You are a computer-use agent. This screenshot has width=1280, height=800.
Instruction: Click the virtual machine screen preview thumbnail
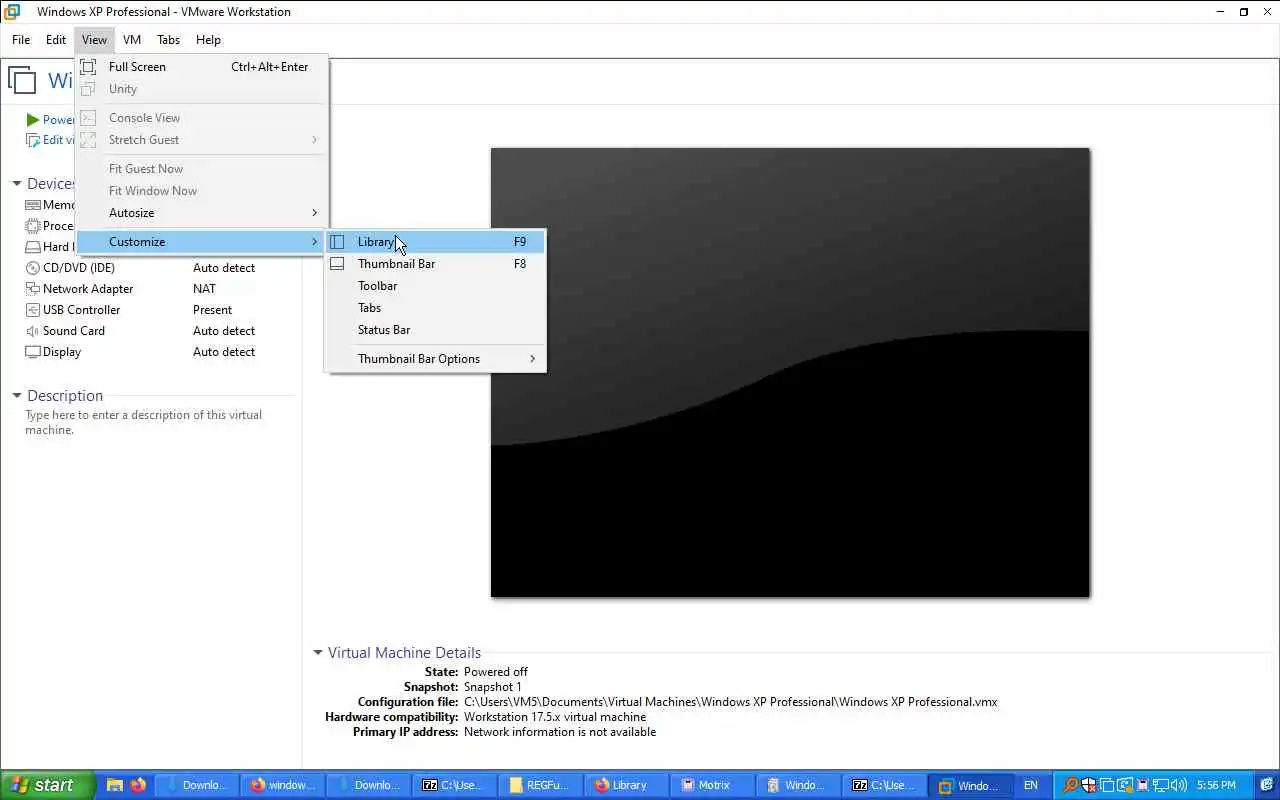790,373
